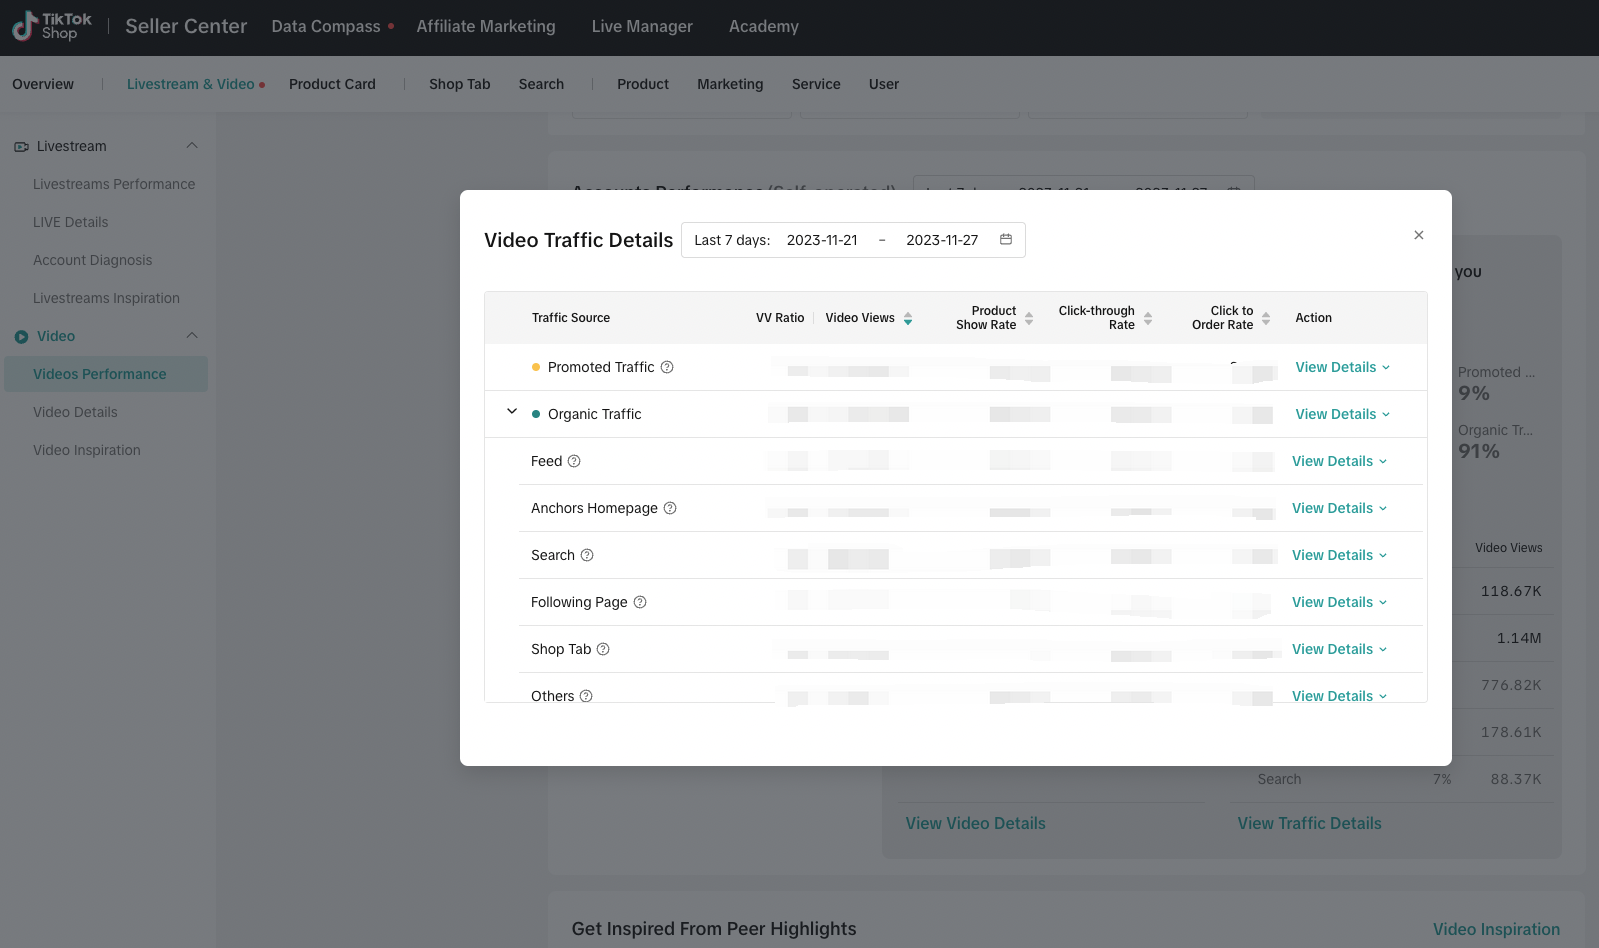Sort table by Product Show Rate
Image resolution: width=1599 pixels, height=948 pixels.
pyautogui.click(x=1029, y=318)
